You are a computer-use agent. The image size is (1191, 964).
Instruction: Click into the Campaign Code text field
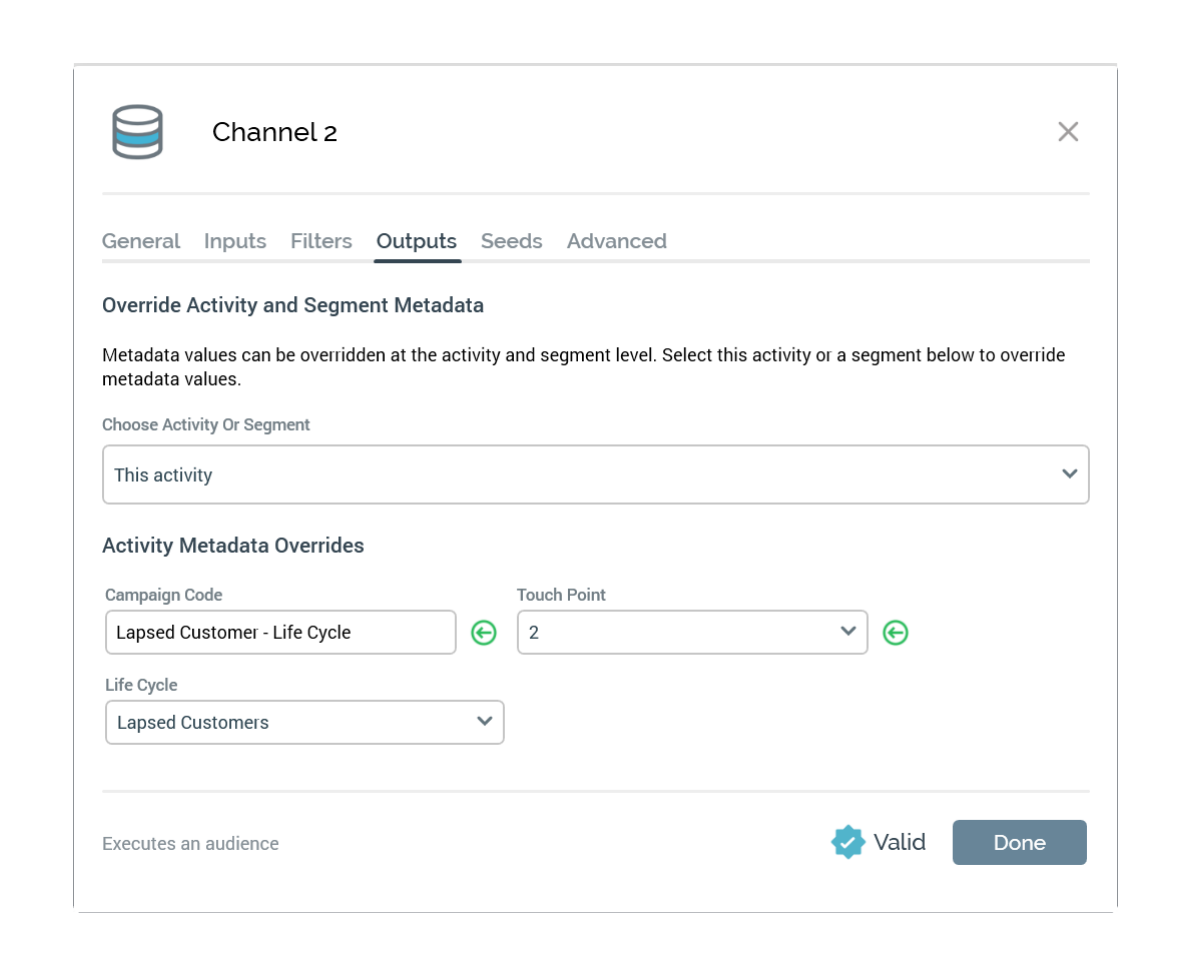coord(280,633)
